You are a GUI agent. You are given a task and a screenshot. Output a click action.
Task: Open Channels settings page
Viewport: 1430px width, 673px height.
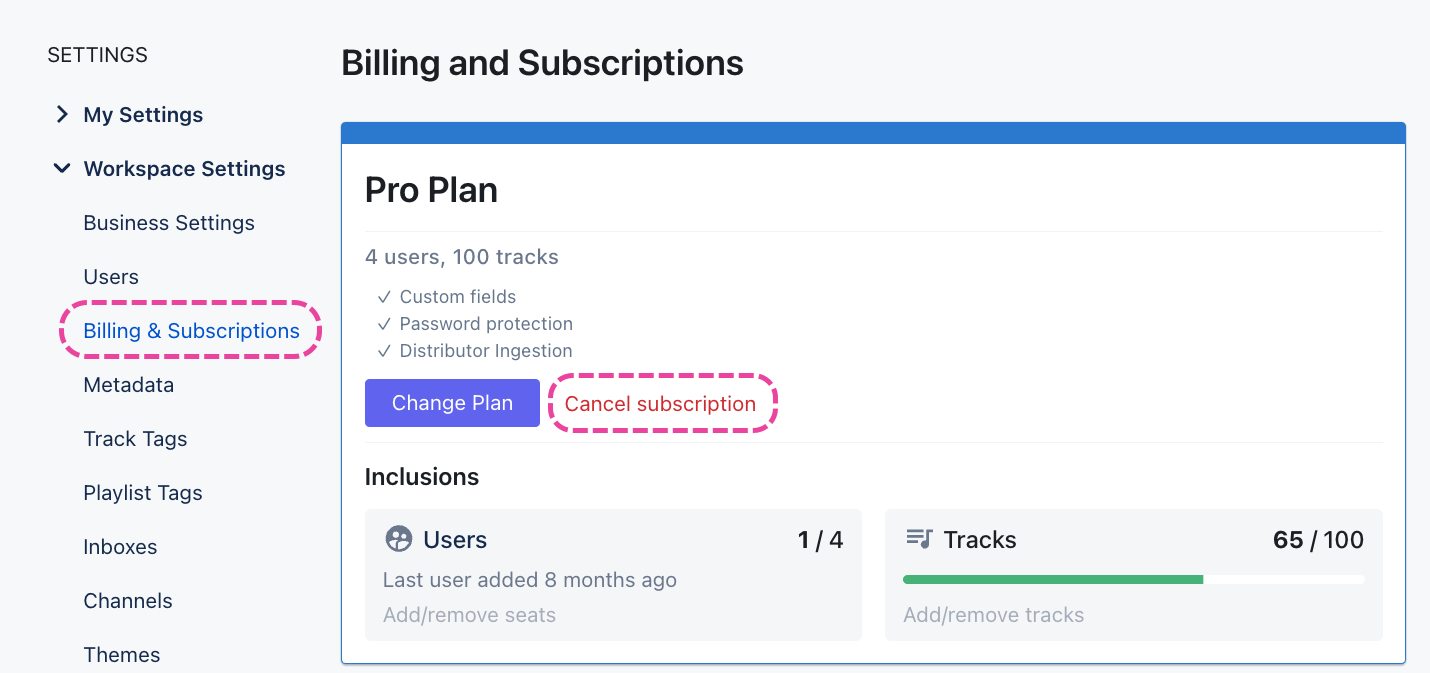pos(128,601)
